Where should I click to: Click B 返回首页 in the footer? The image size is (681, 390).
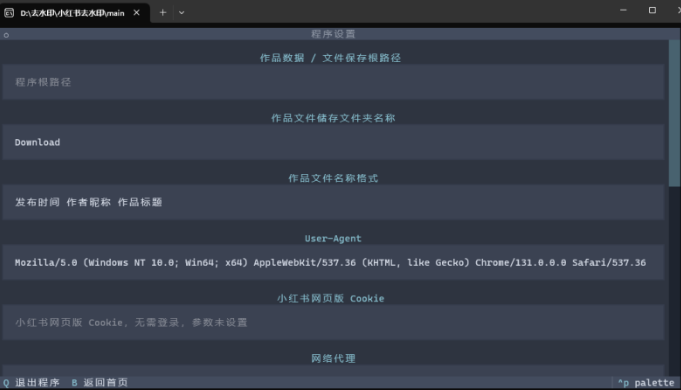point(99,383)
